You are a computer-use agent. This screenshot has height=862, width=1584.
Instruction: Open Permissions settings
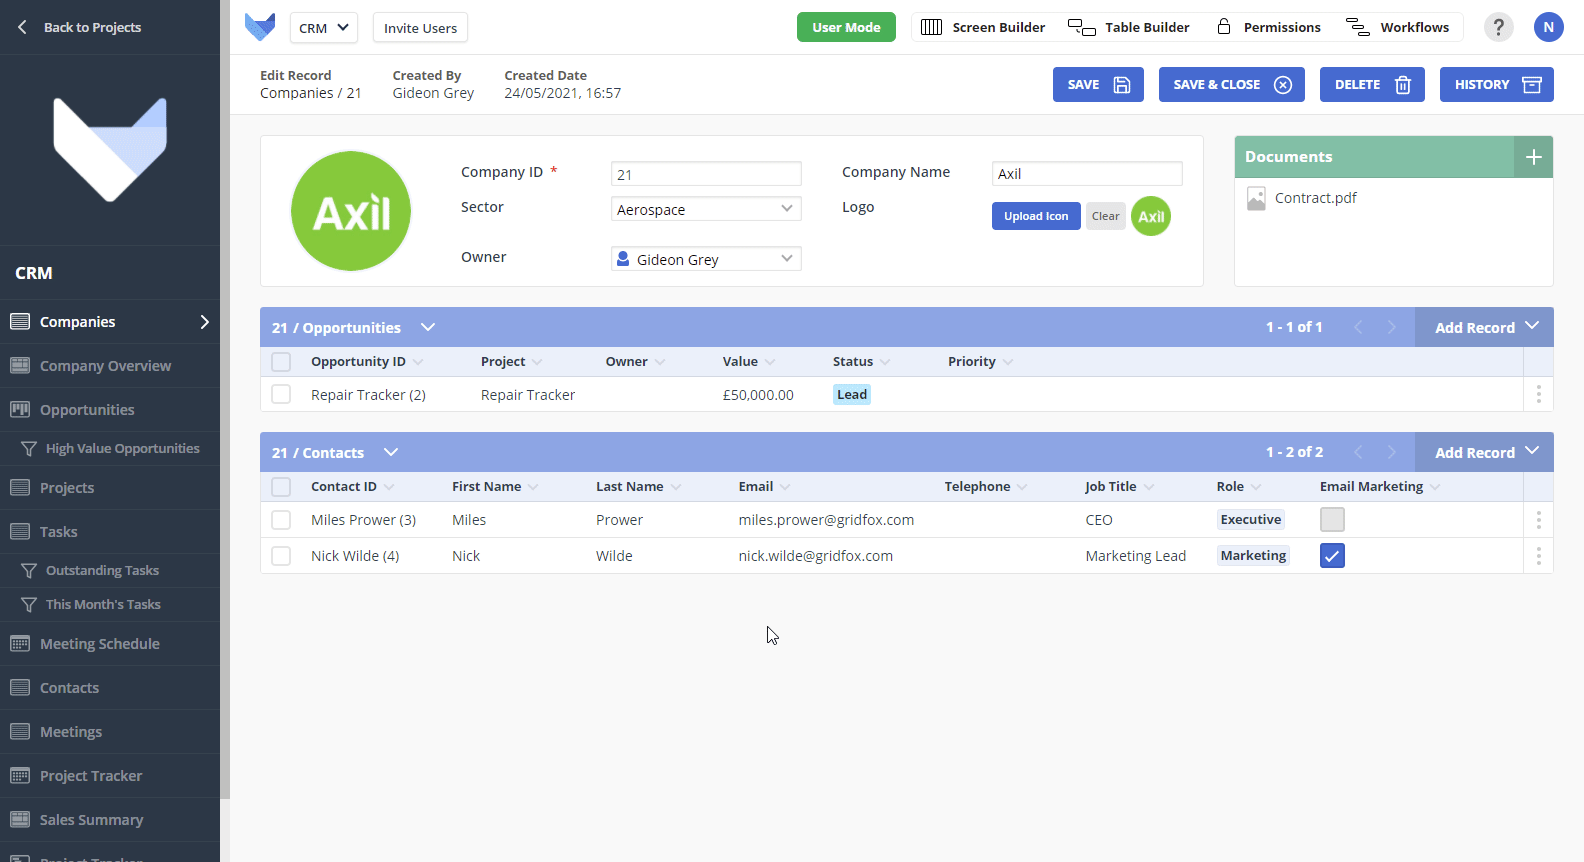pos(1269,27)
